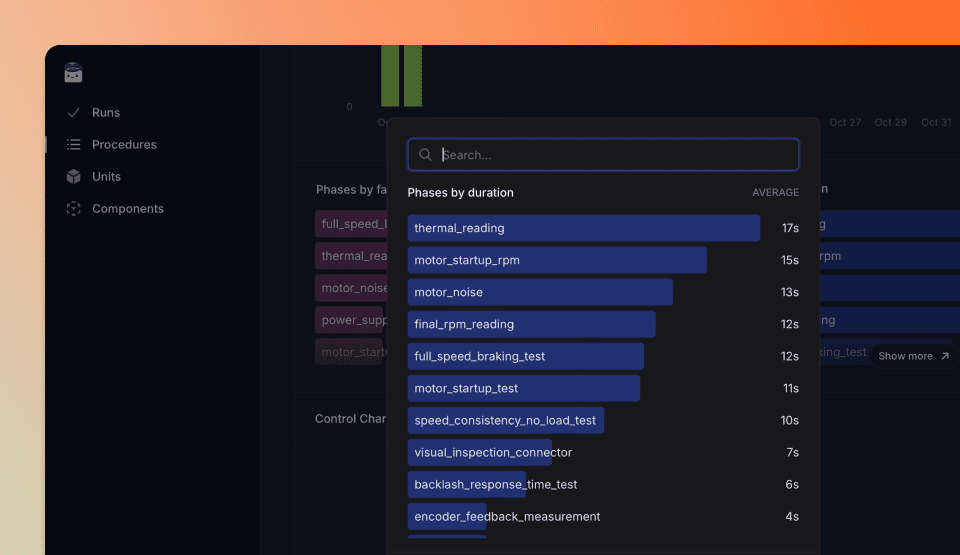The image size is (960, 555).
Task: Click the Show more button
Action: (913, 356)
